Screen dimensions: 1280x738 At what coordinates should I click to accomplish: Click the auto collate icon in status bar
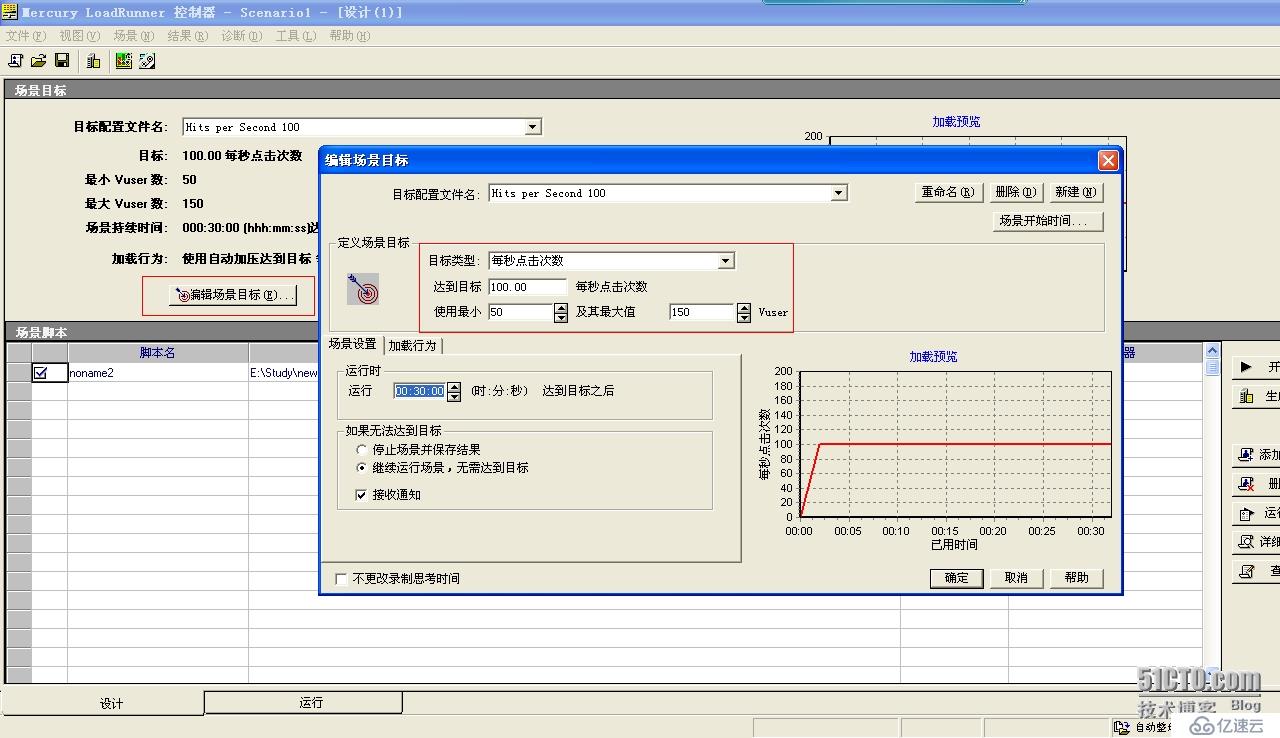[1123, 727]
